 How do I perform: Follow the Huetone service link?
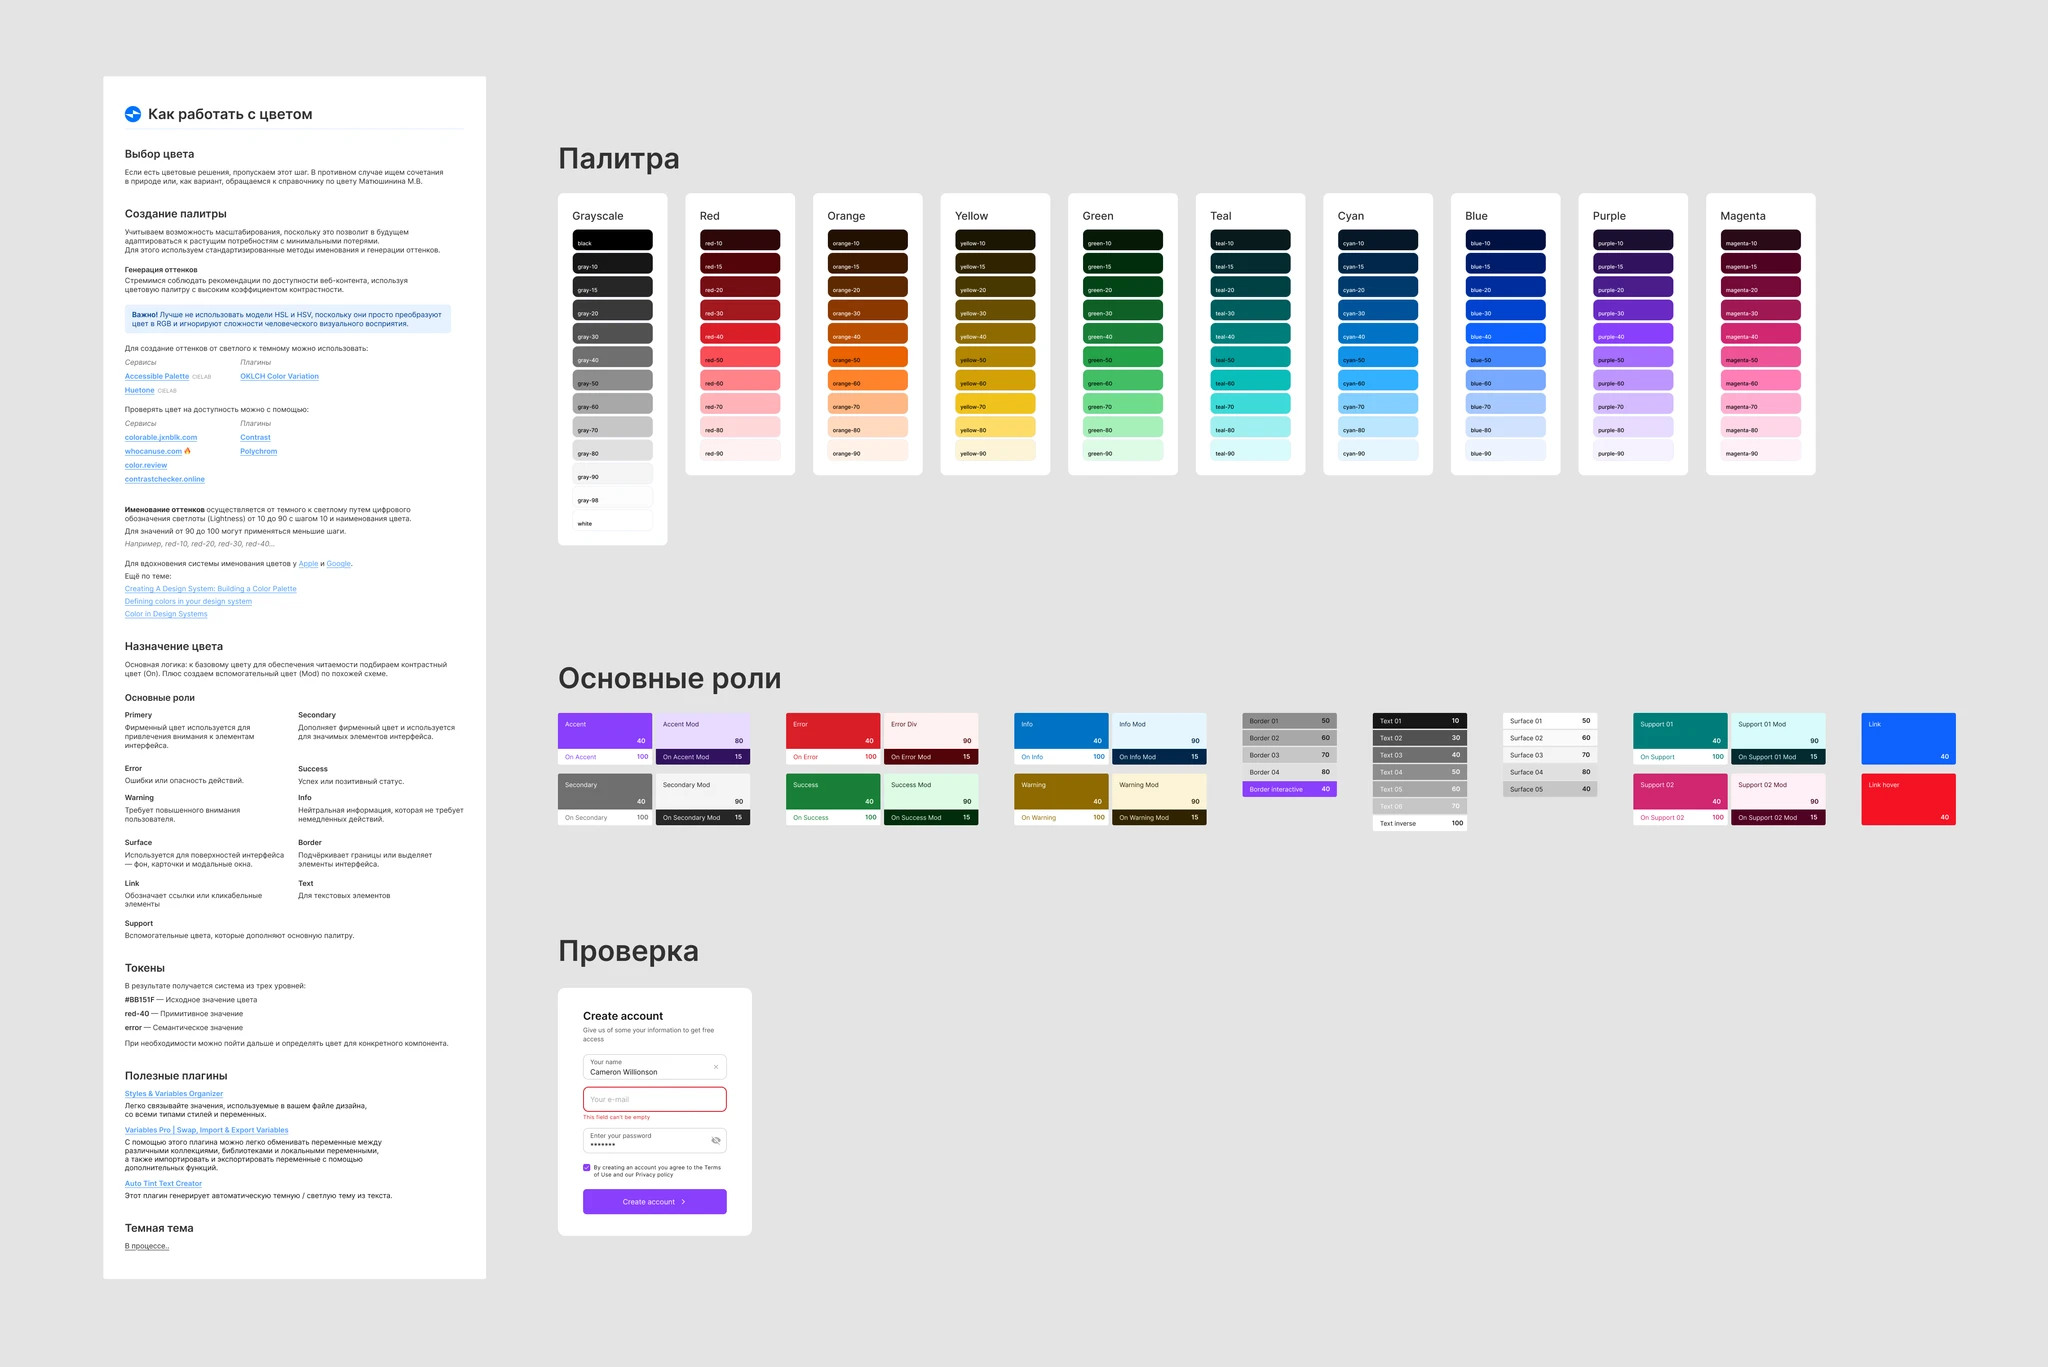click(x=140, y=390)
